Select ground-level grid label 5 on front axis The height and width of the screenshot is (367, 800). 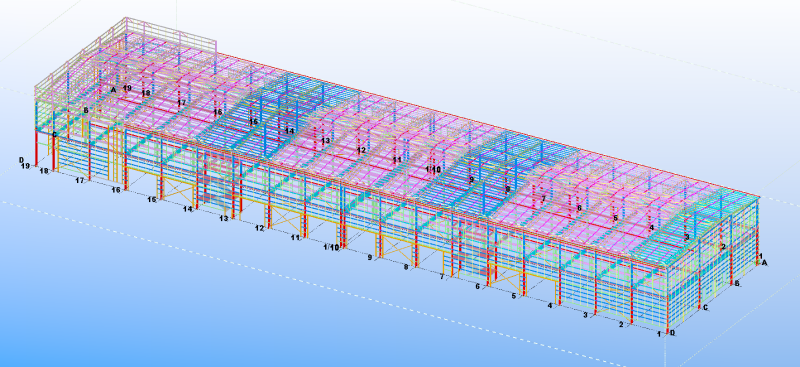pos(514,296)
